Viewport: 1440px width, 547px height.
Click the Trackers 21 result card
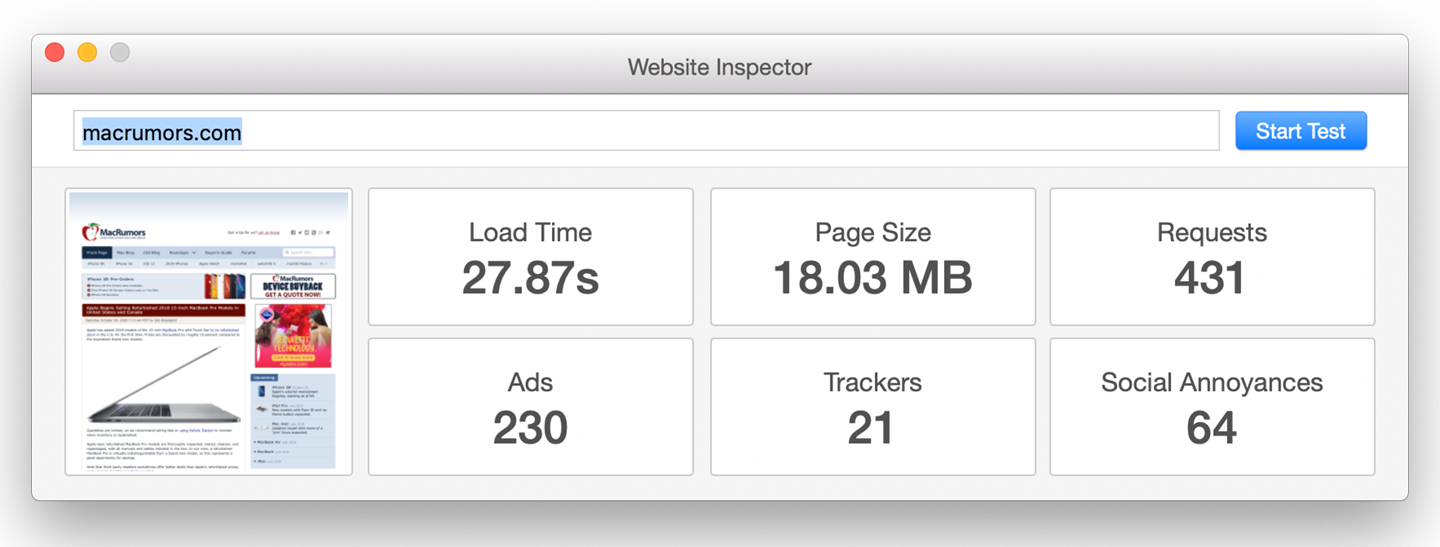tap(872, 407)
